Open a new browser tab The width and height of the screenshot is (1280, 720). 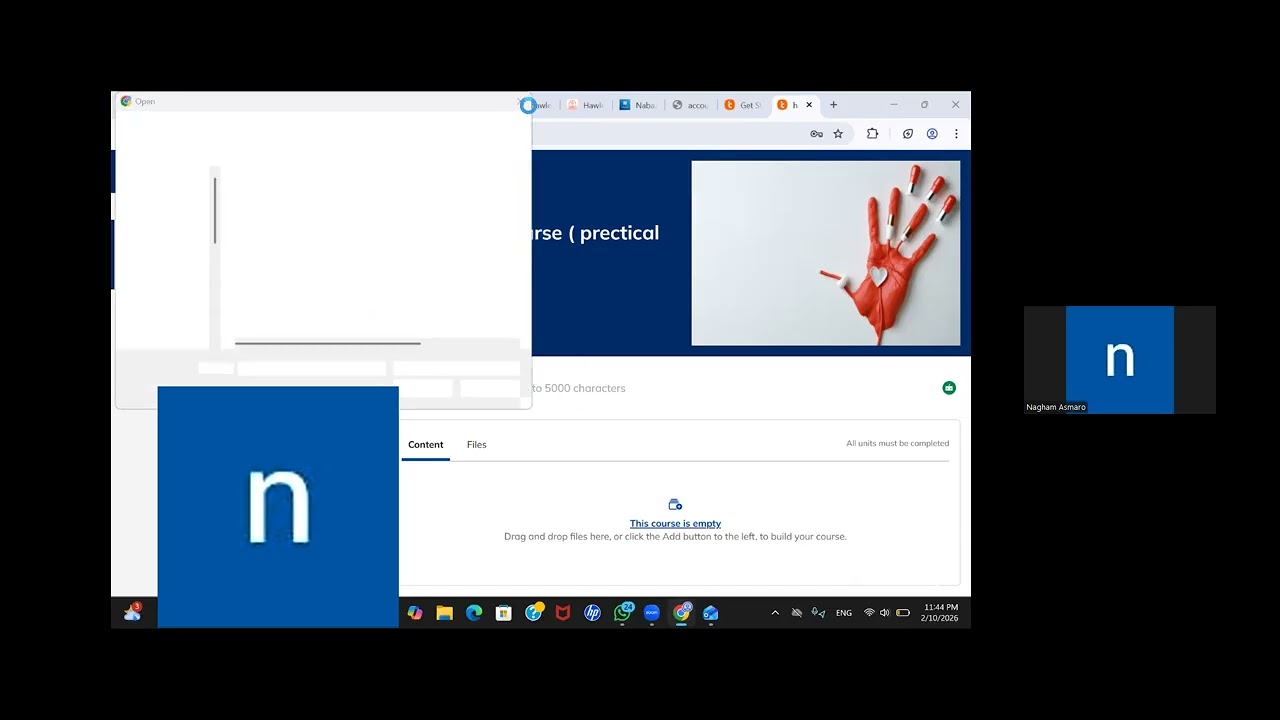click(833, 105)
